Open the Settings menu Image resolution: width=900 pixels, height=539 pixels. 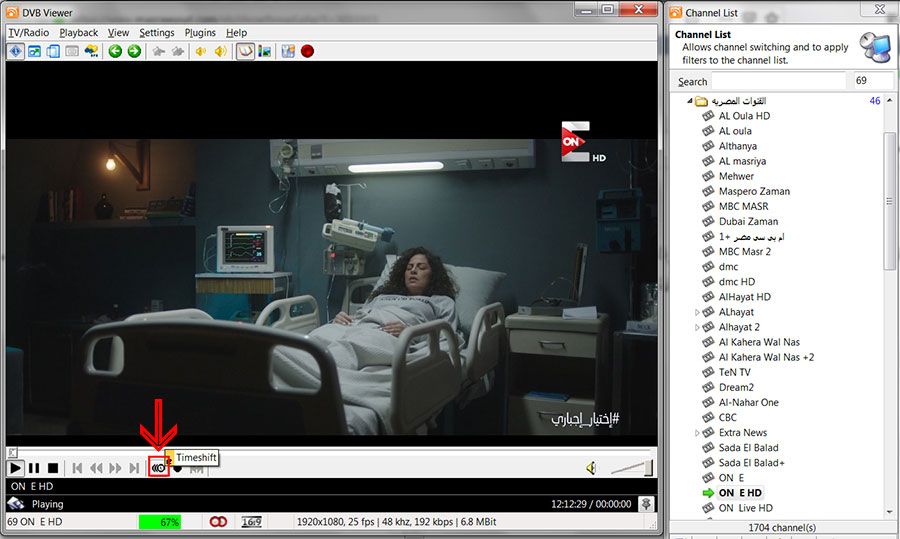(x=157, y=33)
